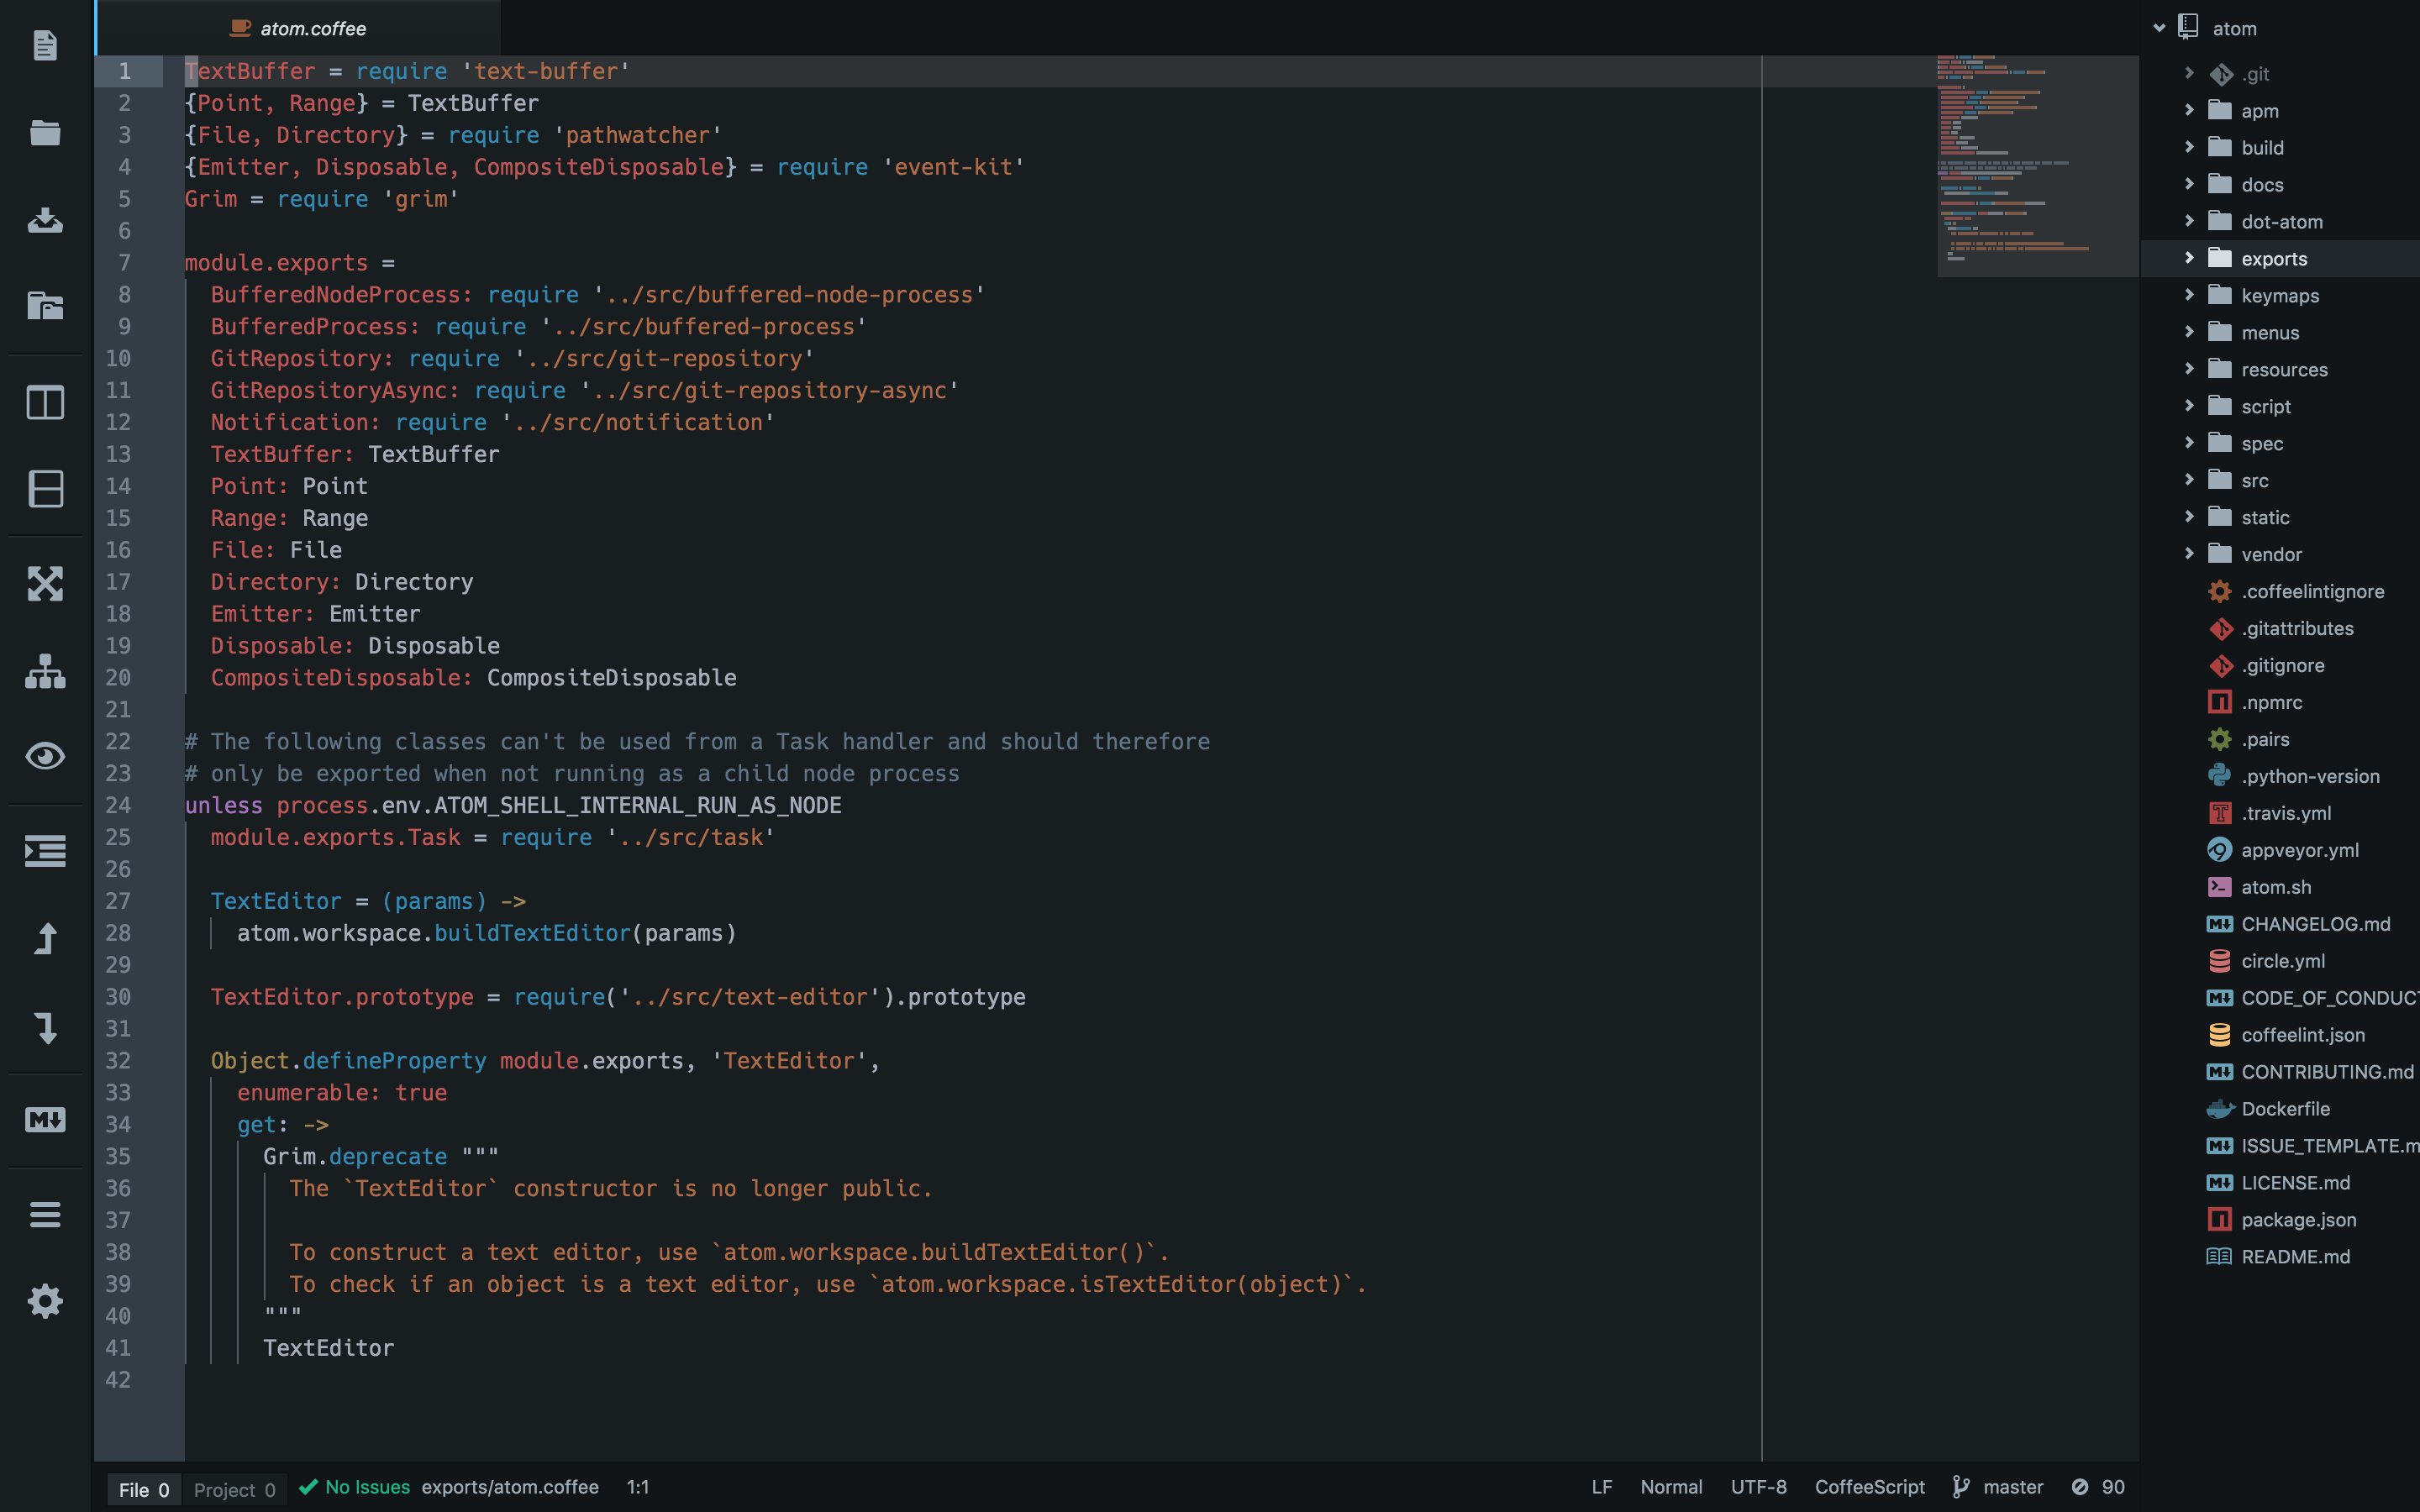Expand the .git folder in file tree
Screen dimensions: 2420x1512
coord(2190,73)
